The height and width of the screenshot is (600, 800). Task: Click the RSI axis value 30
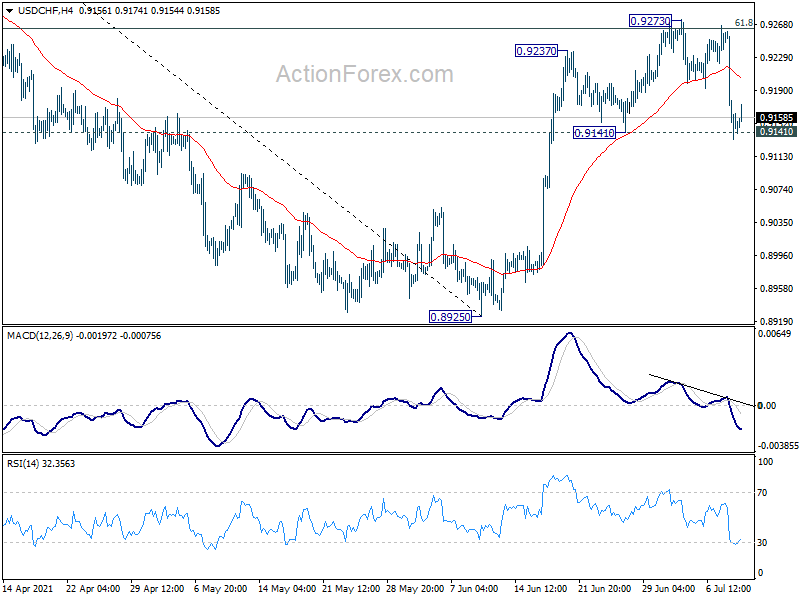[x=762, y=542]
